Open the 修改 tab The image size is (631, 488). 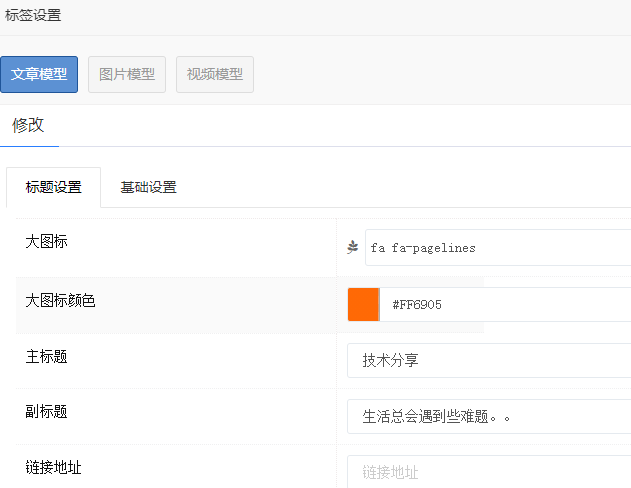(x=28, y=126)
